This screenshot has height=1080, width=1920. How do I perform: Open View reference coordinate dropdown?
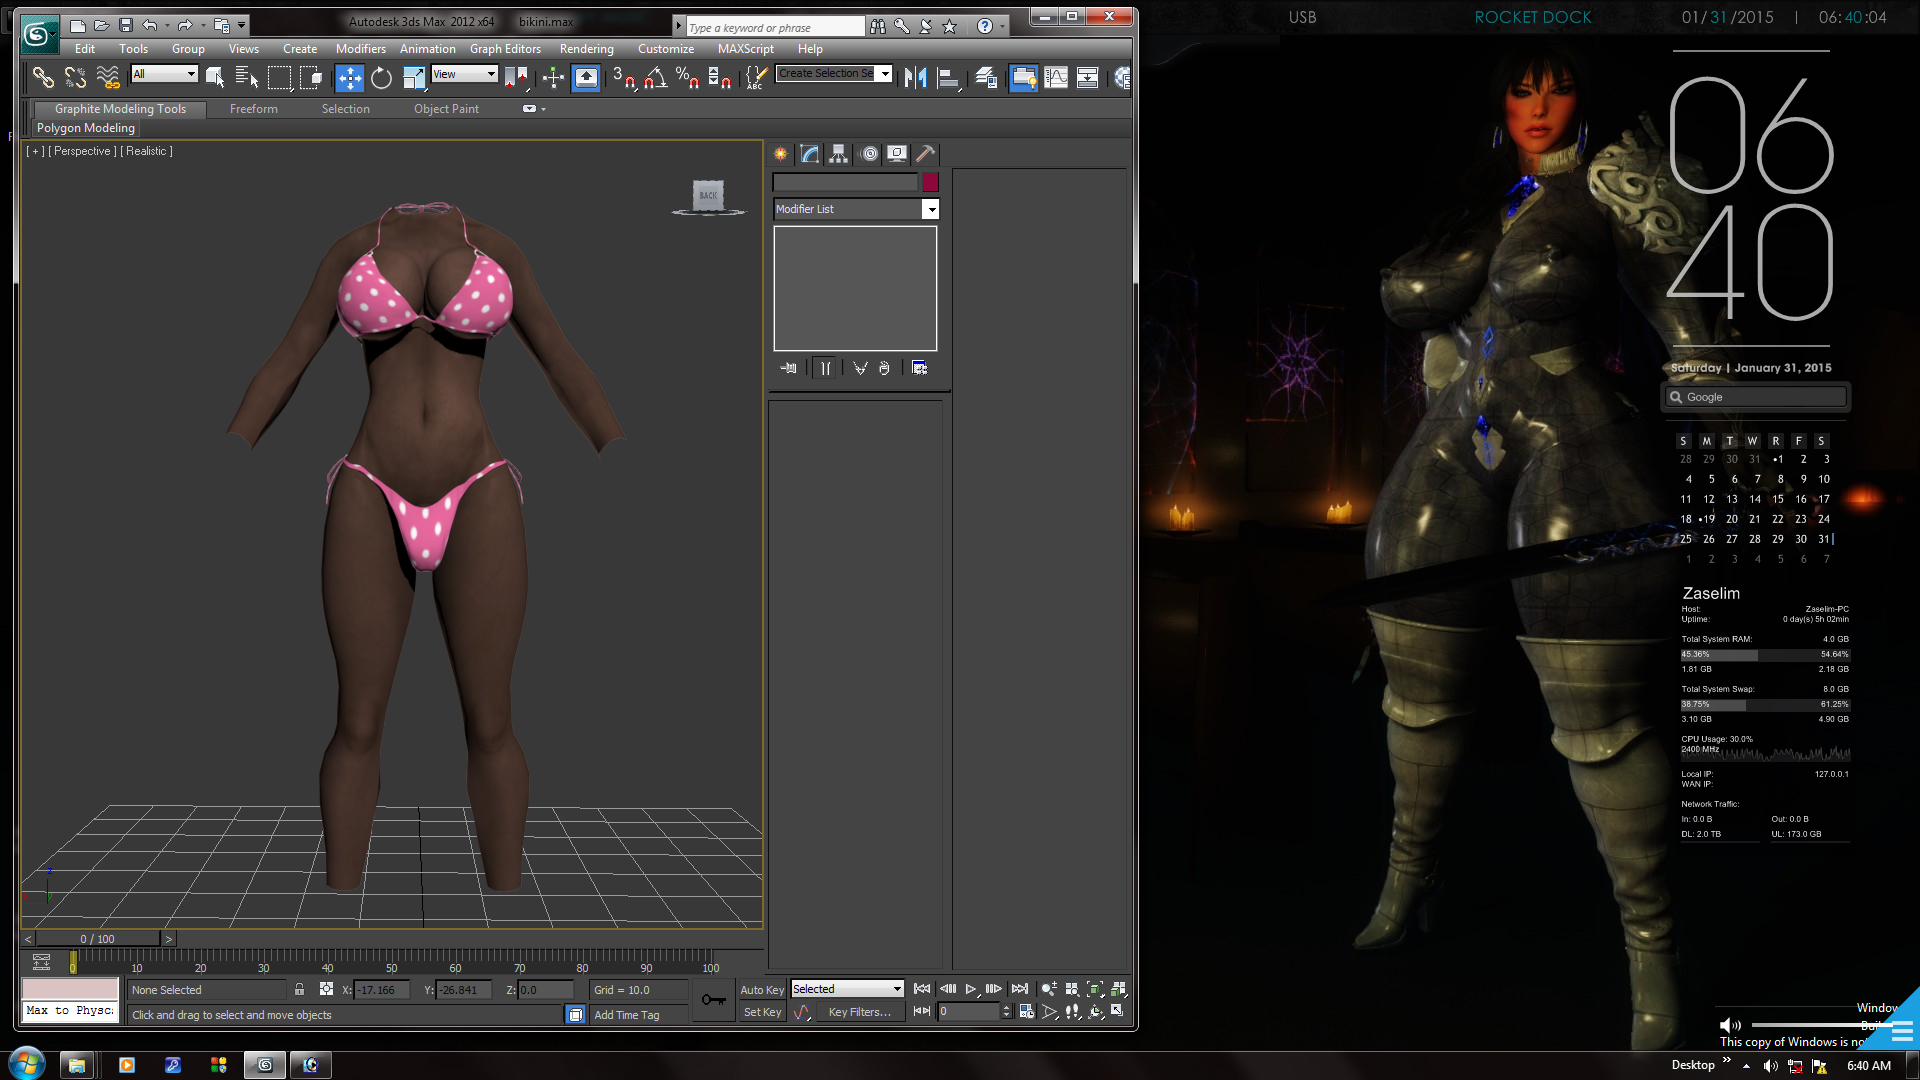click(464, 74)
